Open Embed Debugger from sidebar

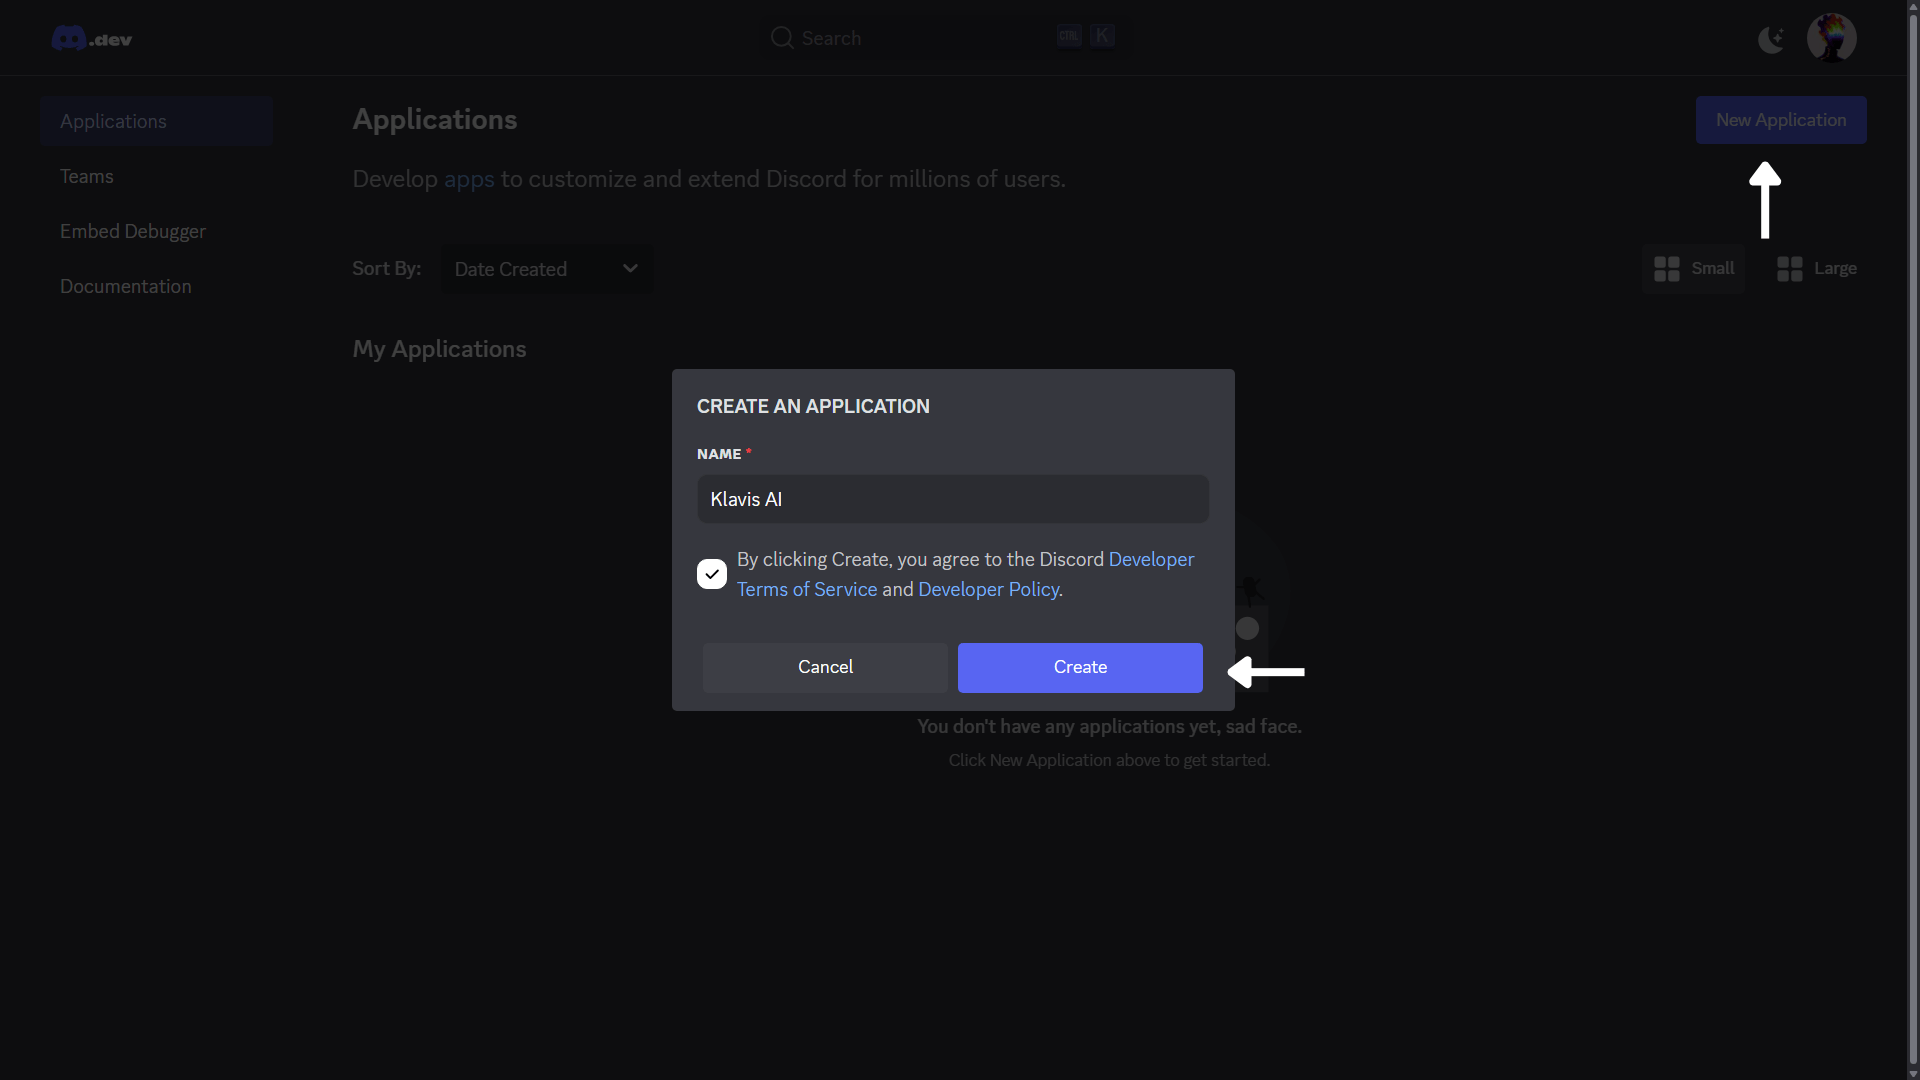133,231
